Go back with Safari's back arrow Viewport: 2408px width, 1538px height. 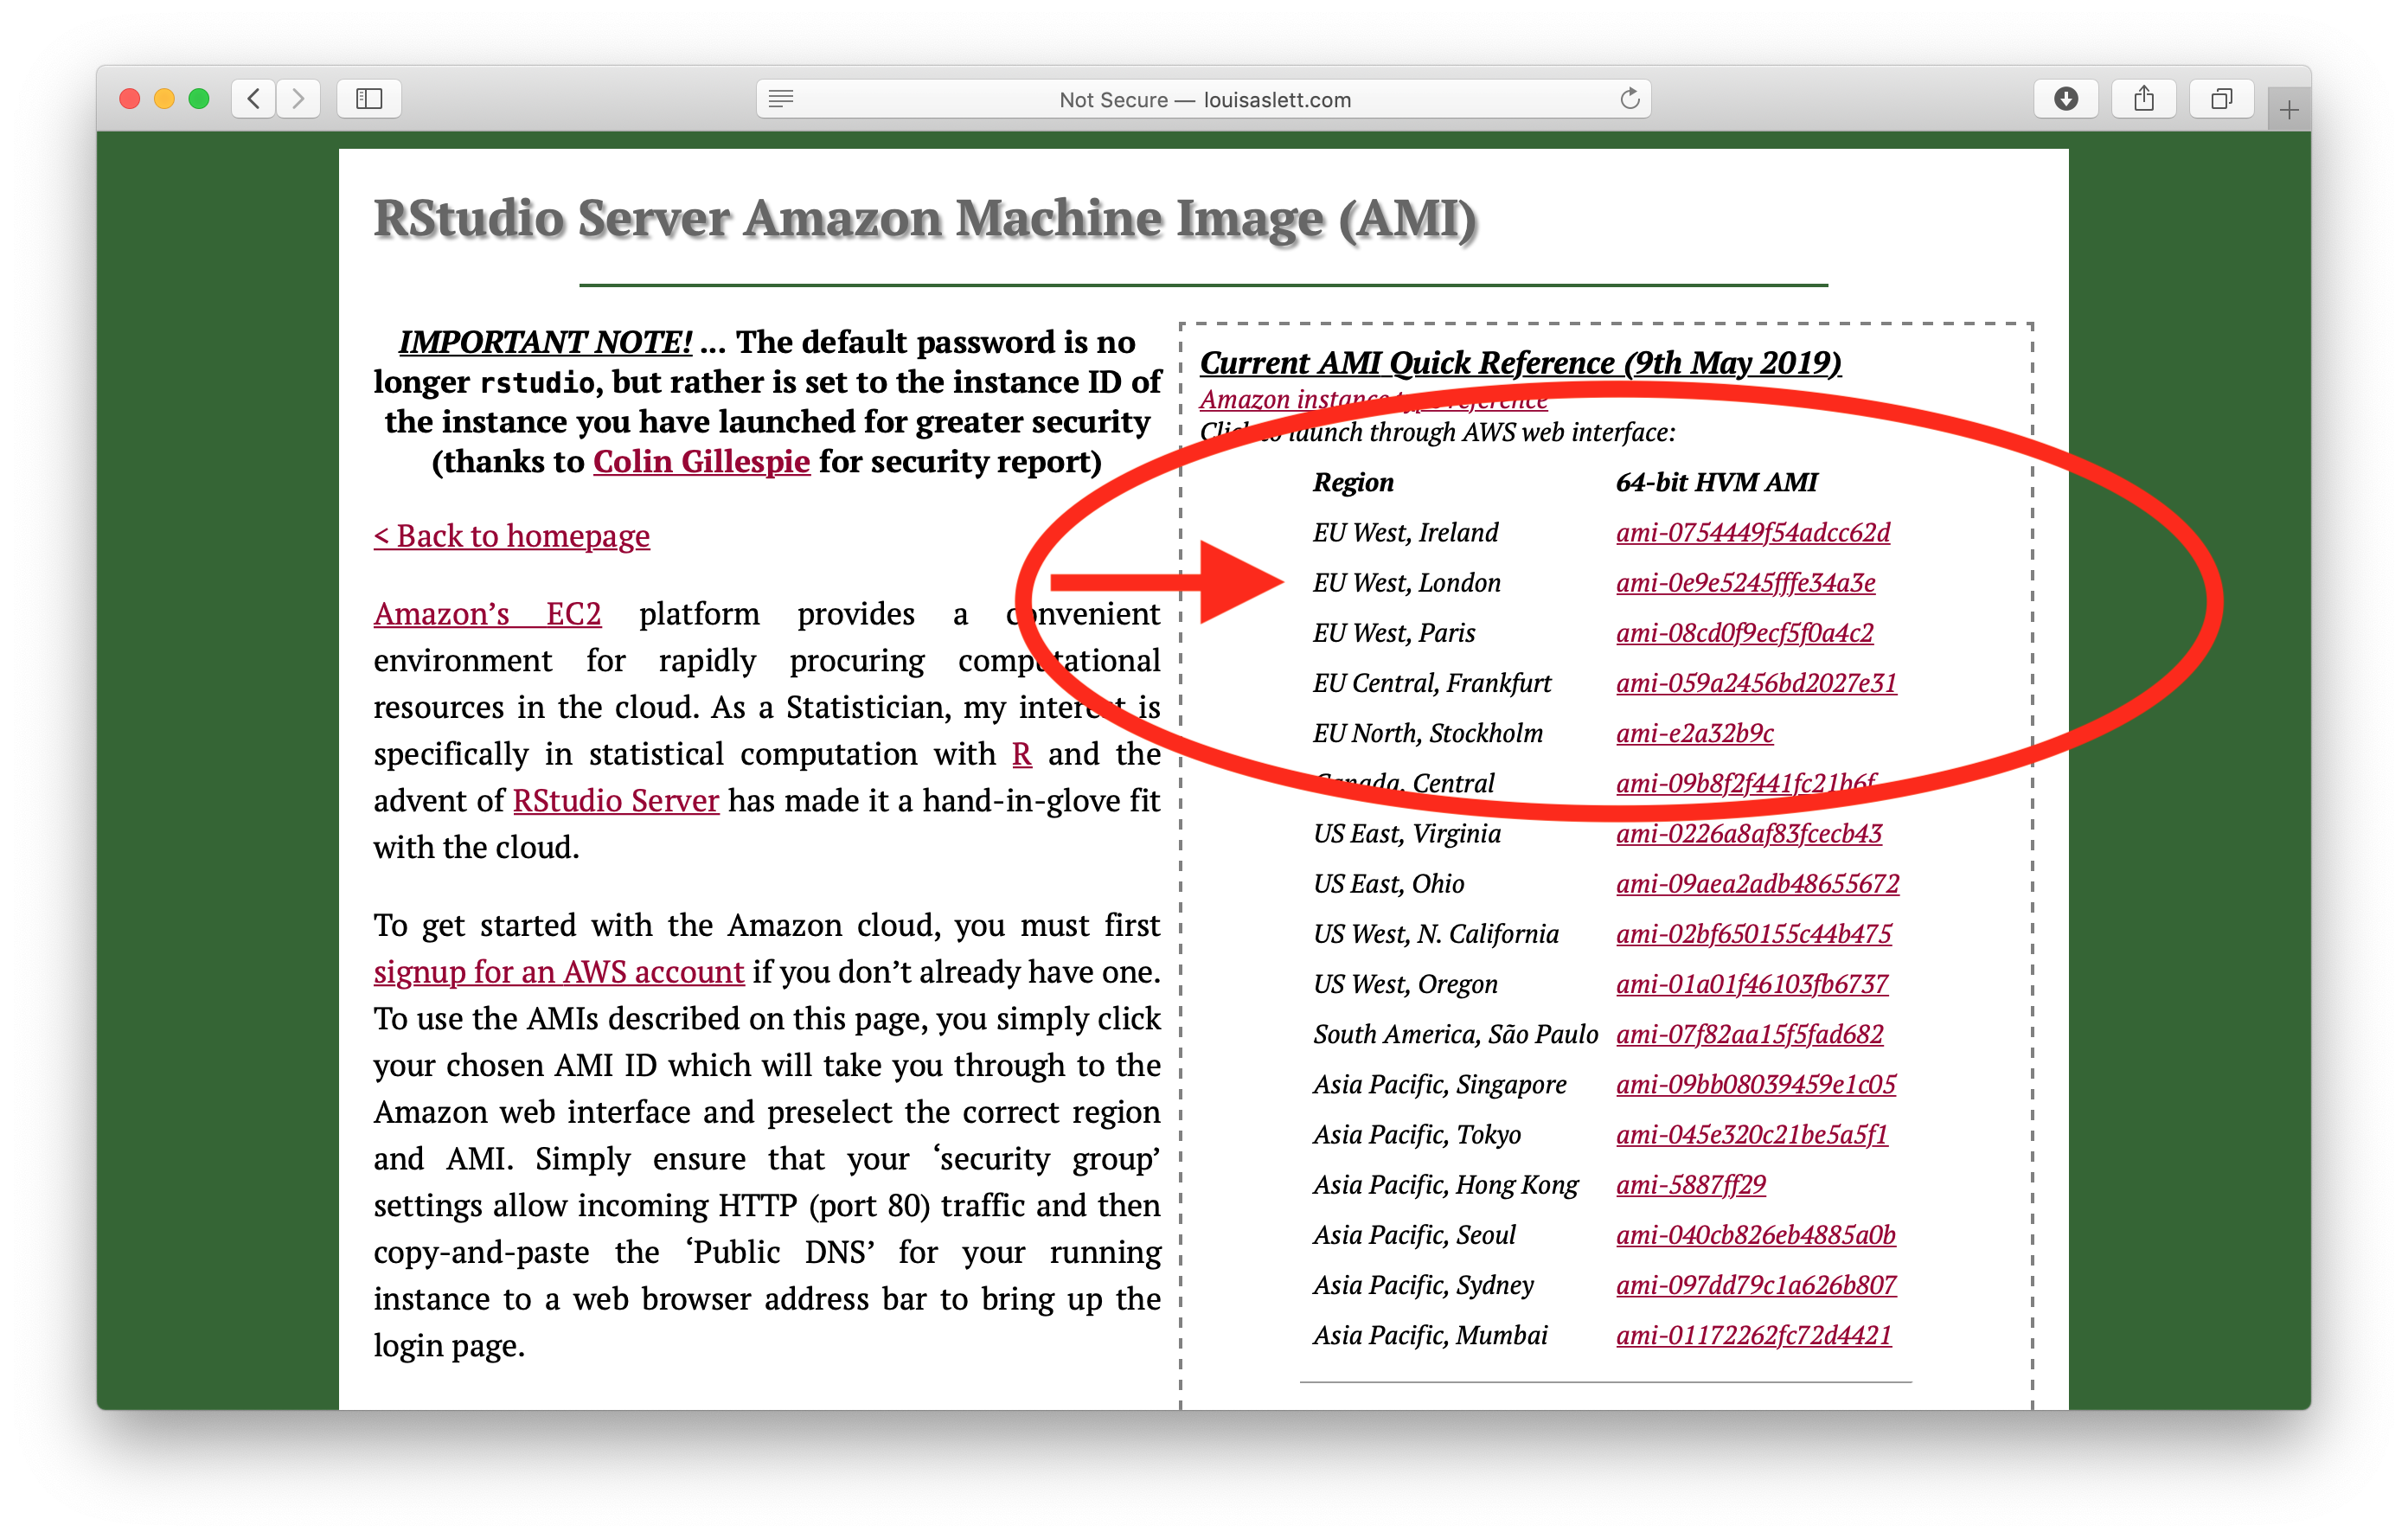(x=254, y=99)
